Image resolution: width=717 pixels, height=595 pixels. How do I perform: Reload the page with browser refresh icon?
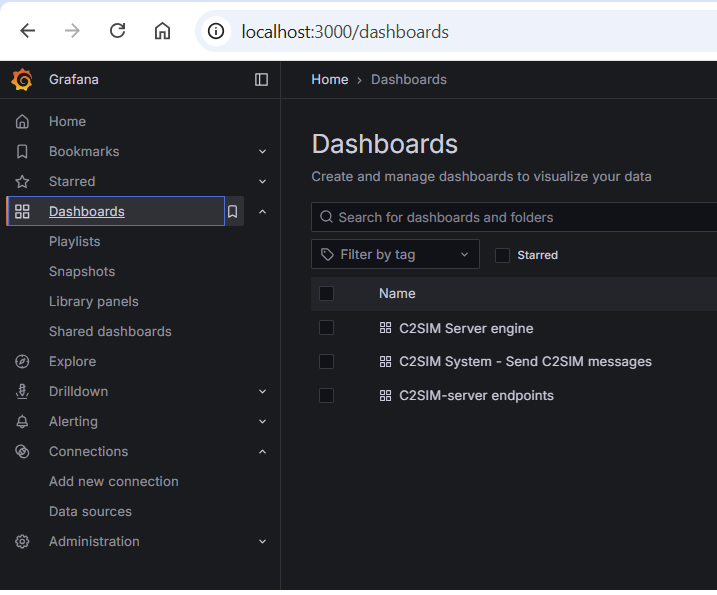point(117,31)
